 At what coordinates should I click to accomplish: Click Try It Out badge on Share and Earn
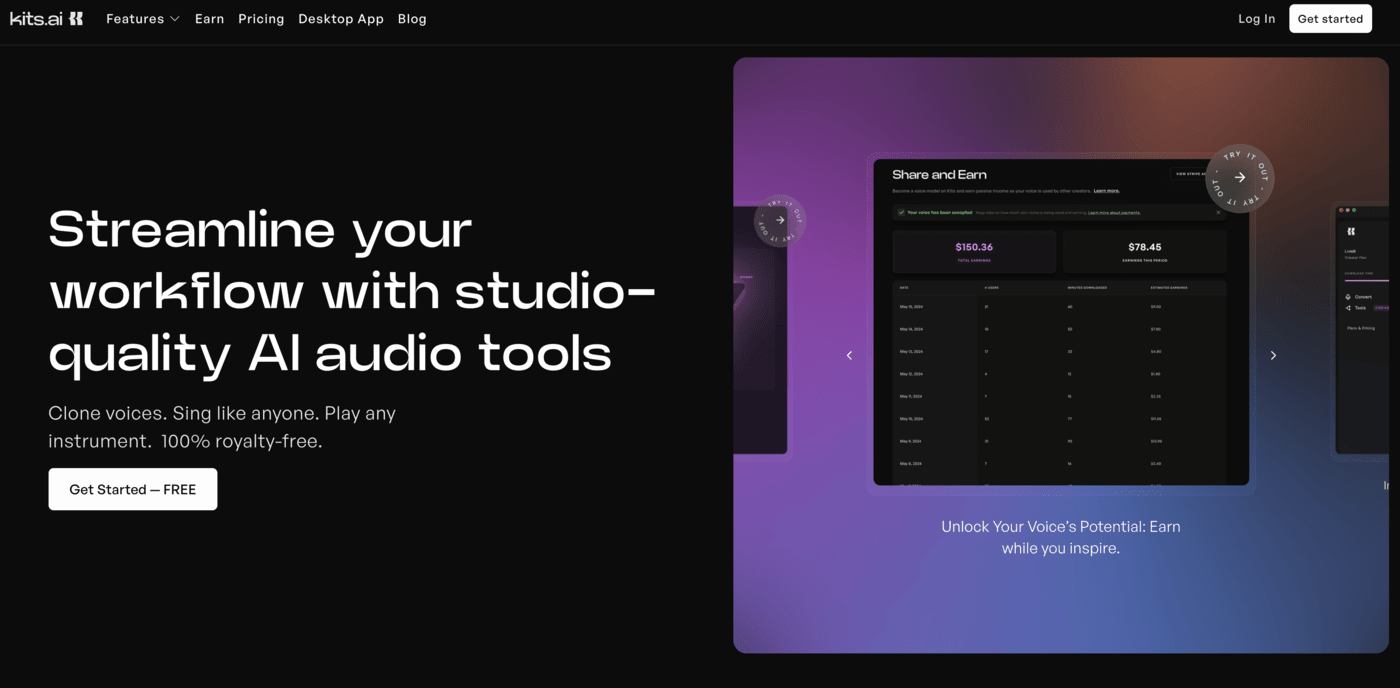pyautogui.click(x=1239, y=178)
